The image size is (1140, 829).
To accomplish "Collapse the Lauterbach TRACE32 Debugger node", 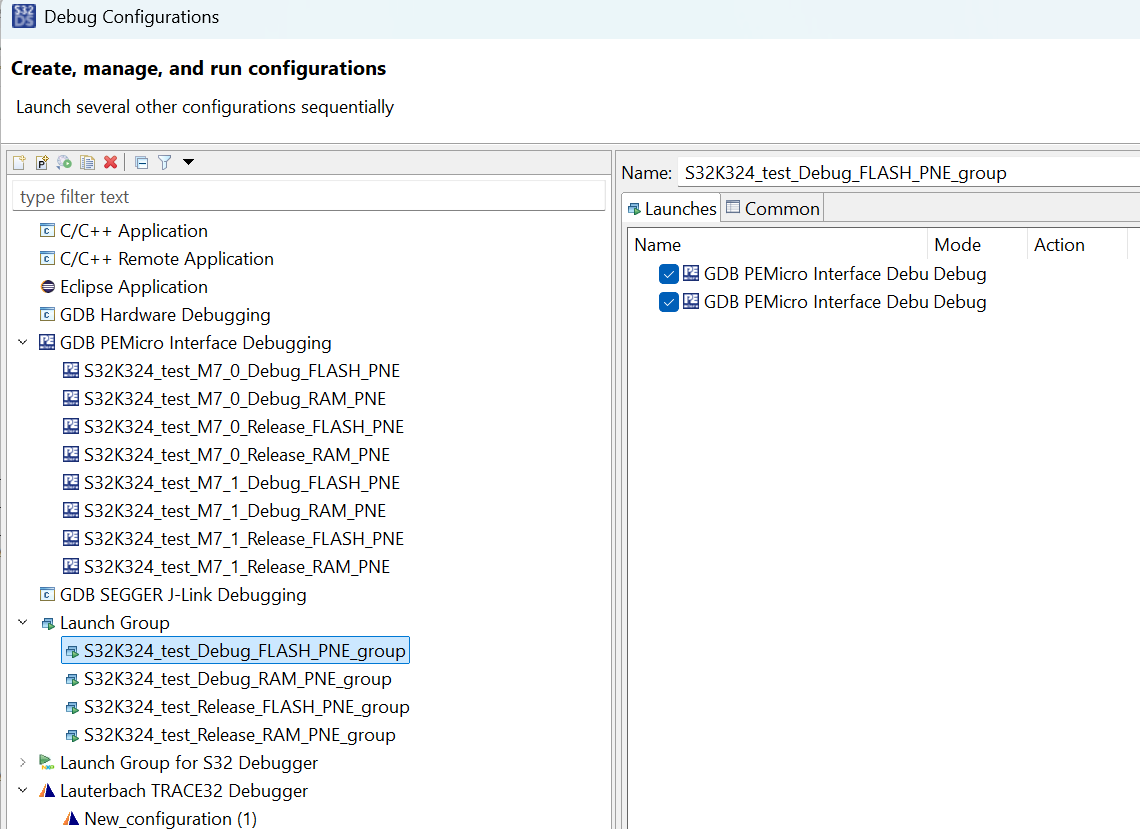I will 23,790.
